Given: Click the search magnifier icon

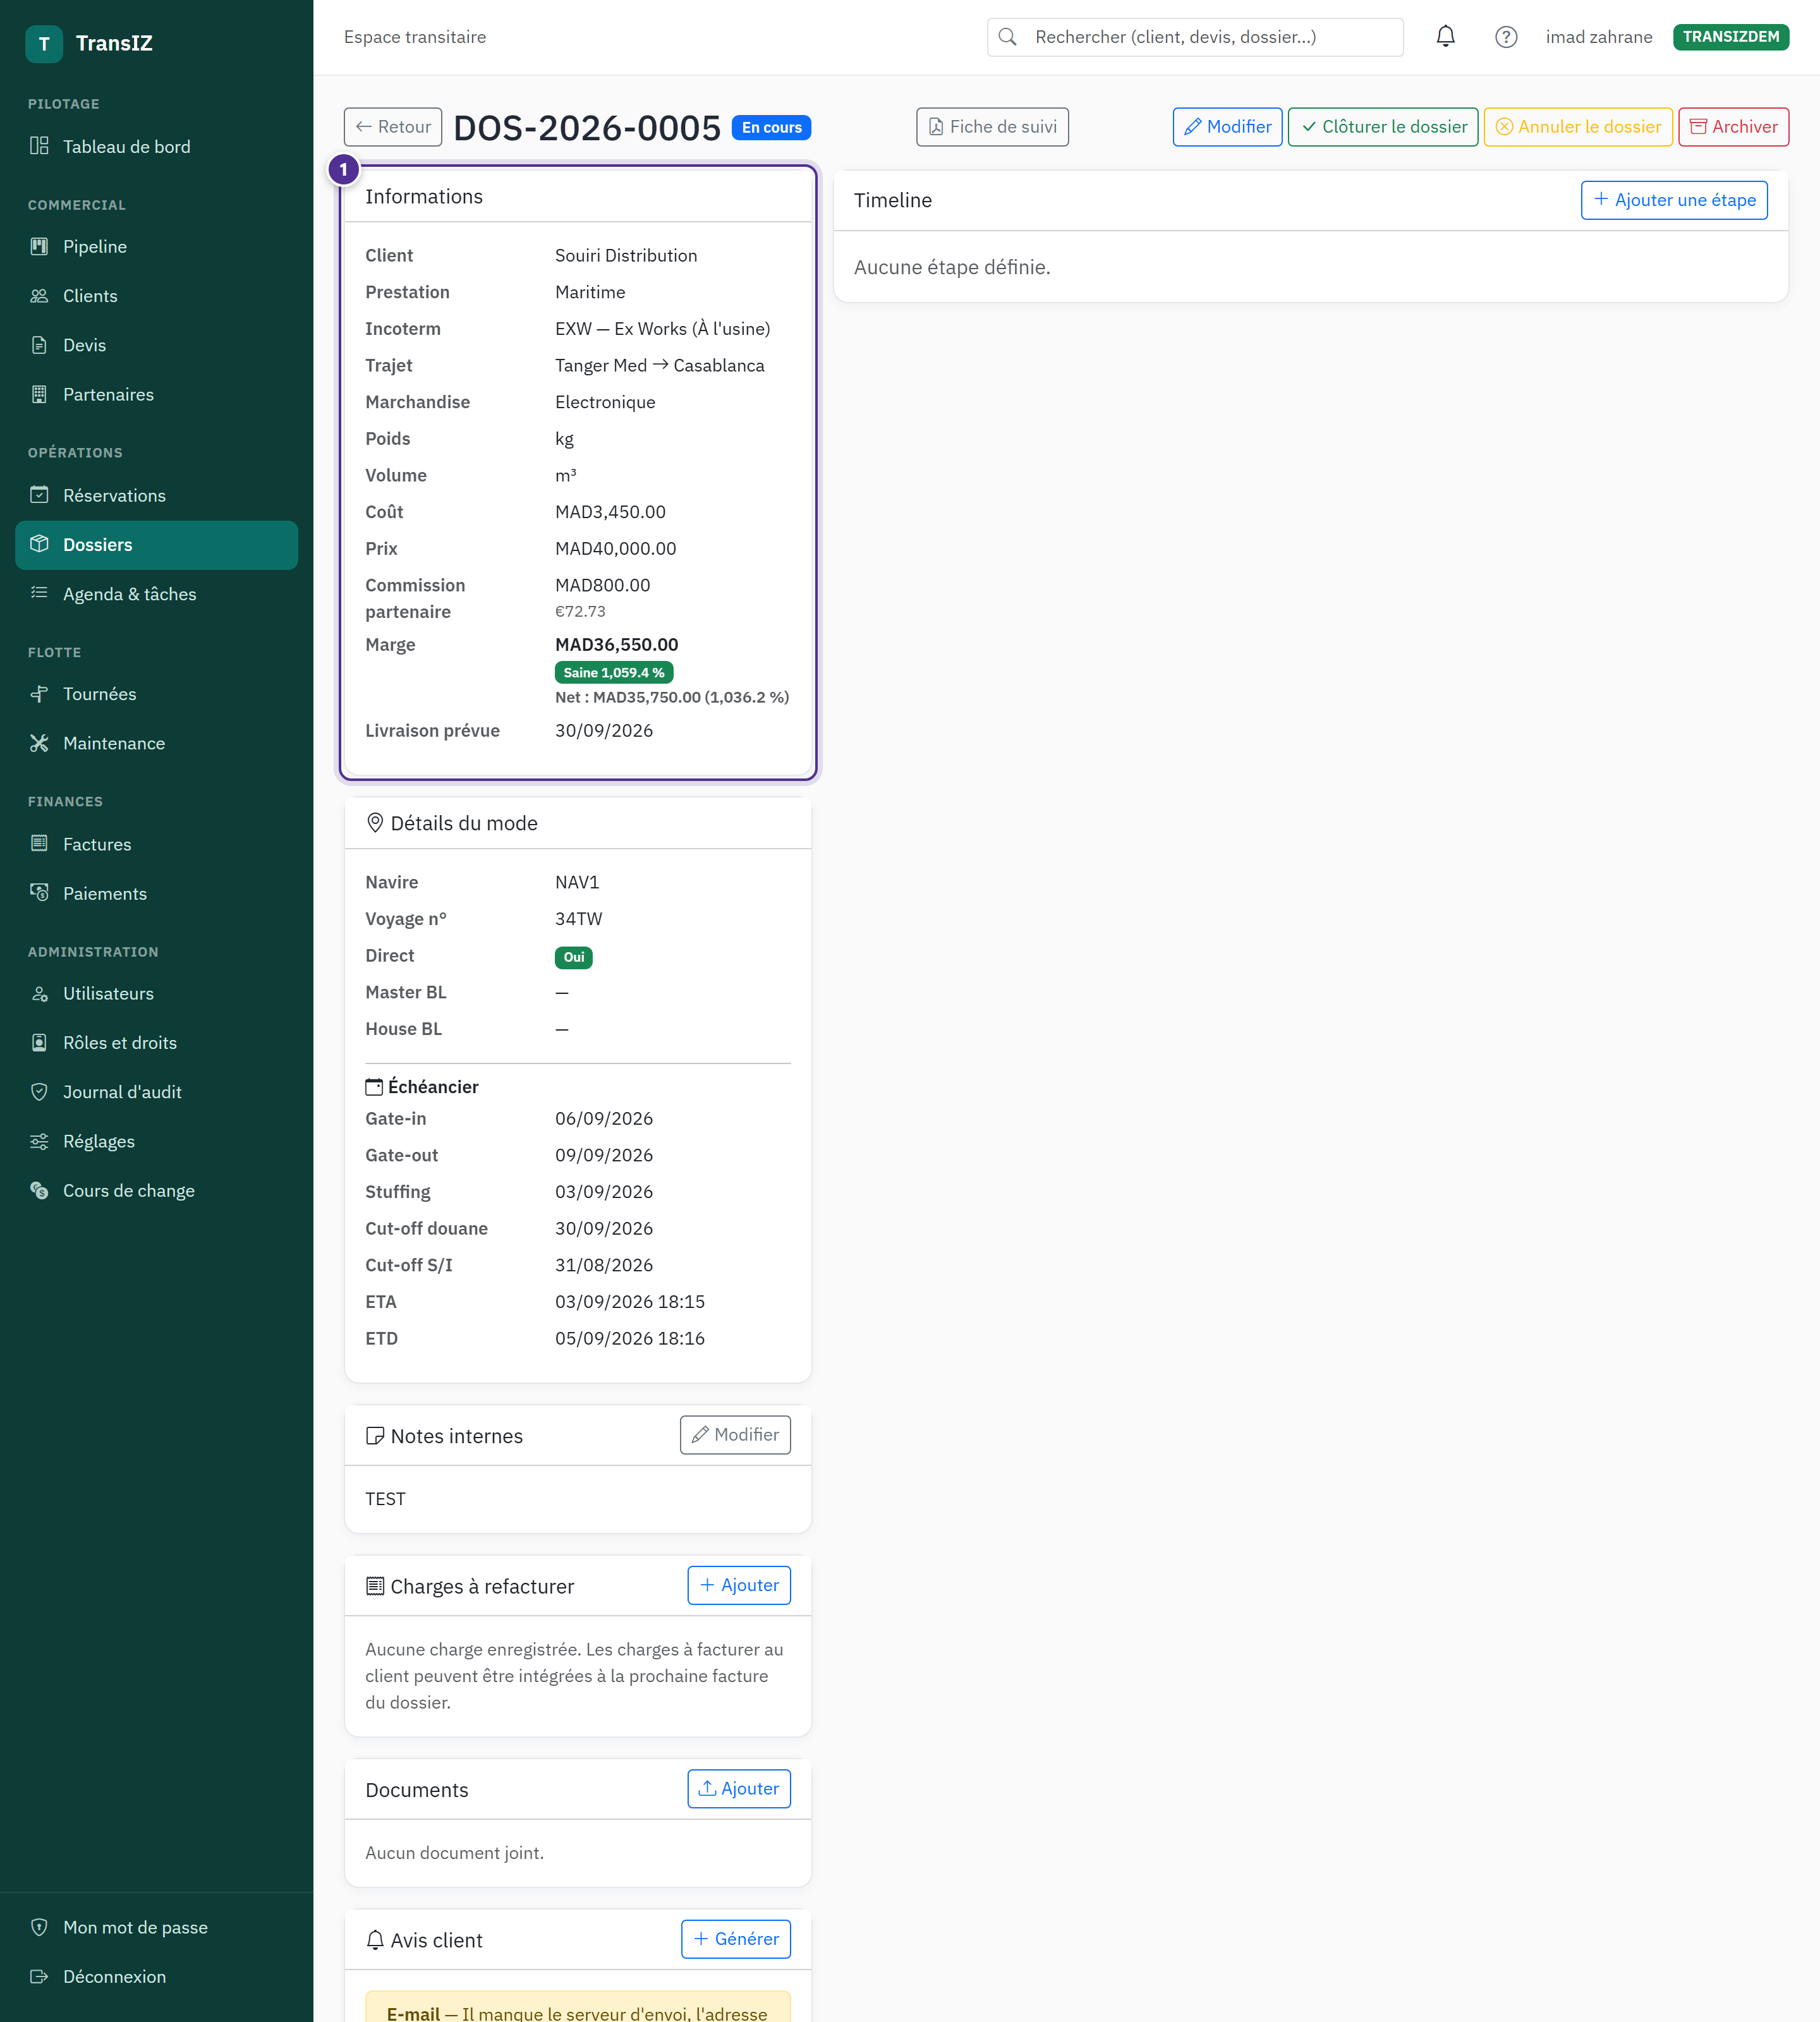Looking at the screenshot, I should 1008,37.
